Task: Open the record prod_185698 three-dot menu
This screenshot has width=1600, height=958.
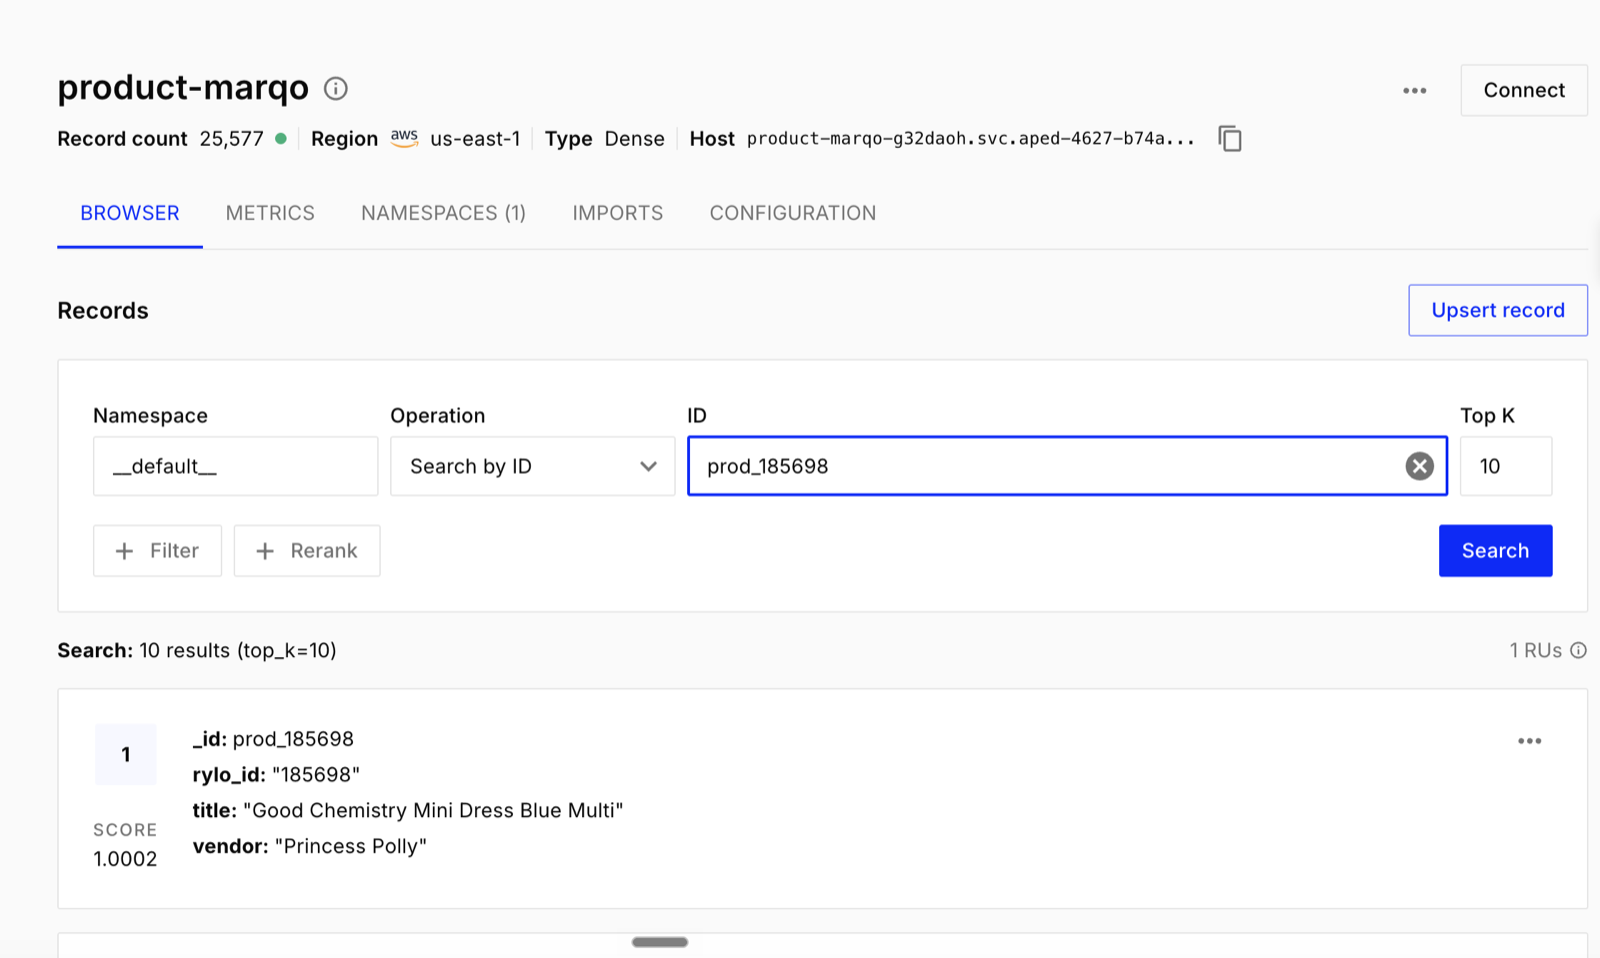Action: tap(1529, 741)
